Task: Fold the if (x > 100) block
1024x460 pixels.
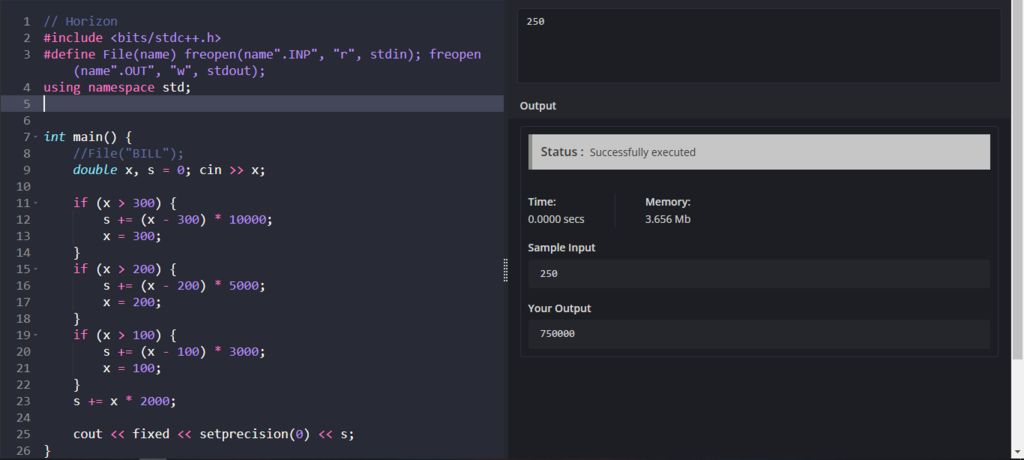Action: 35,335
